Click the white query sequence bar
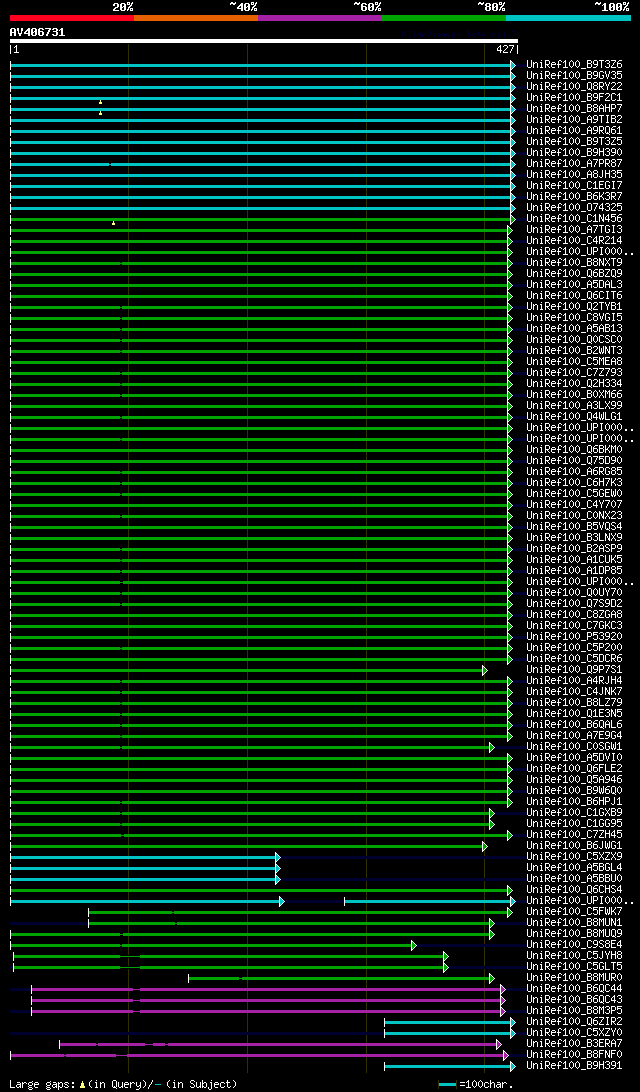Image resolution: width=640 pixels, height=1092 pixels. click(264, 41)
